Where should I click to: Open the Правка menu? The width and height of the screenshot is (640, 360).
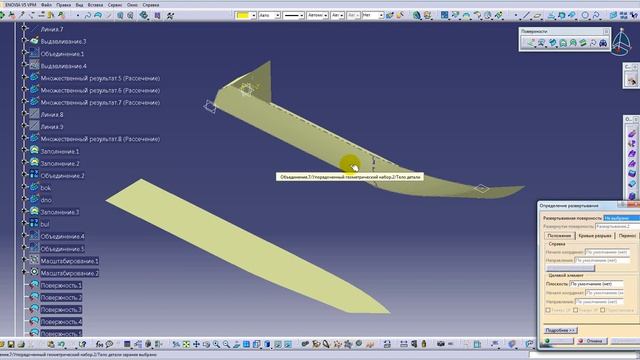point(63,5)
